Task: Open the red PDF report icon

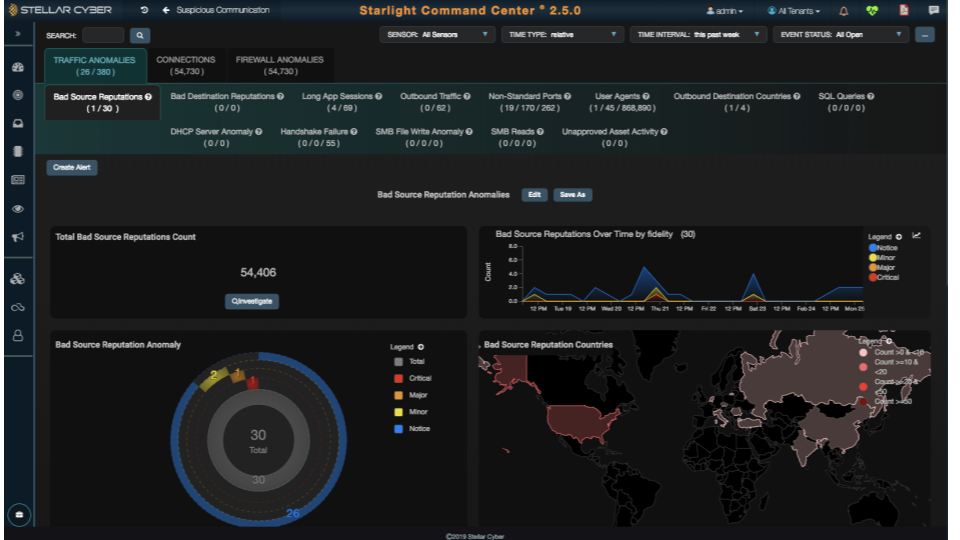Action: point(904,10)
